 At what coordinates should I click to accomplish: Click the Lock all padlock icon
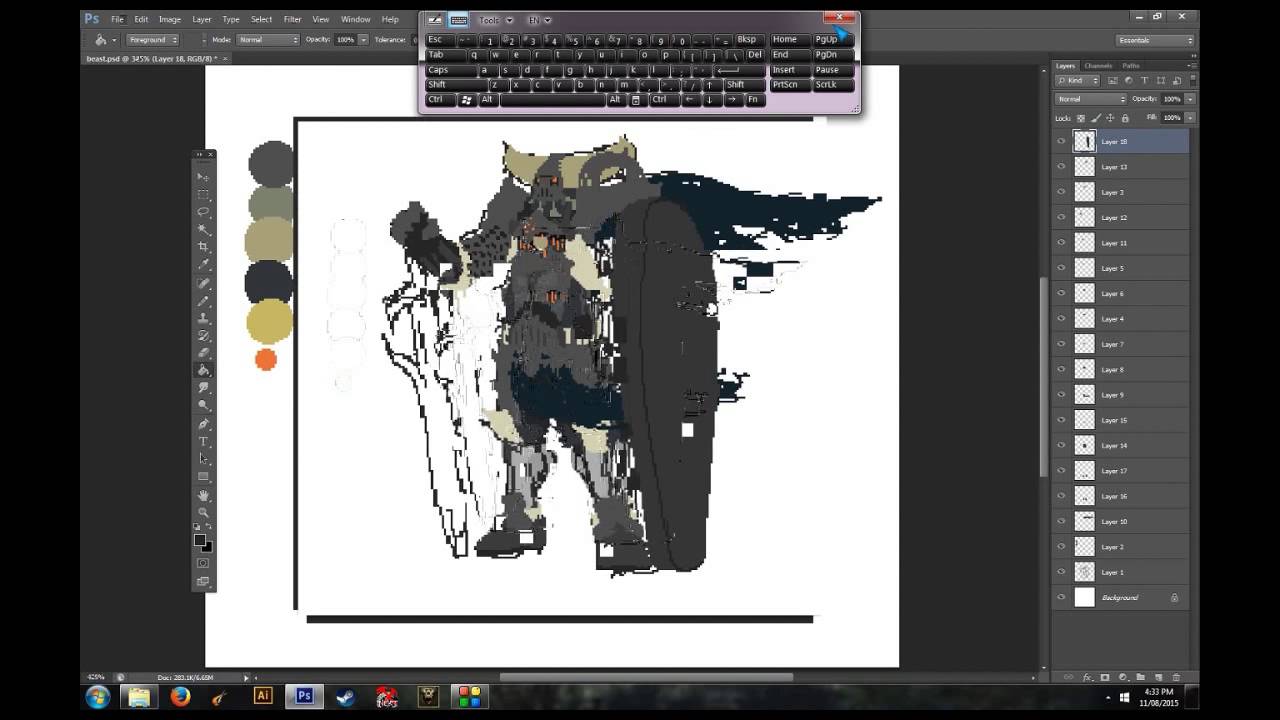point(1124,118)
